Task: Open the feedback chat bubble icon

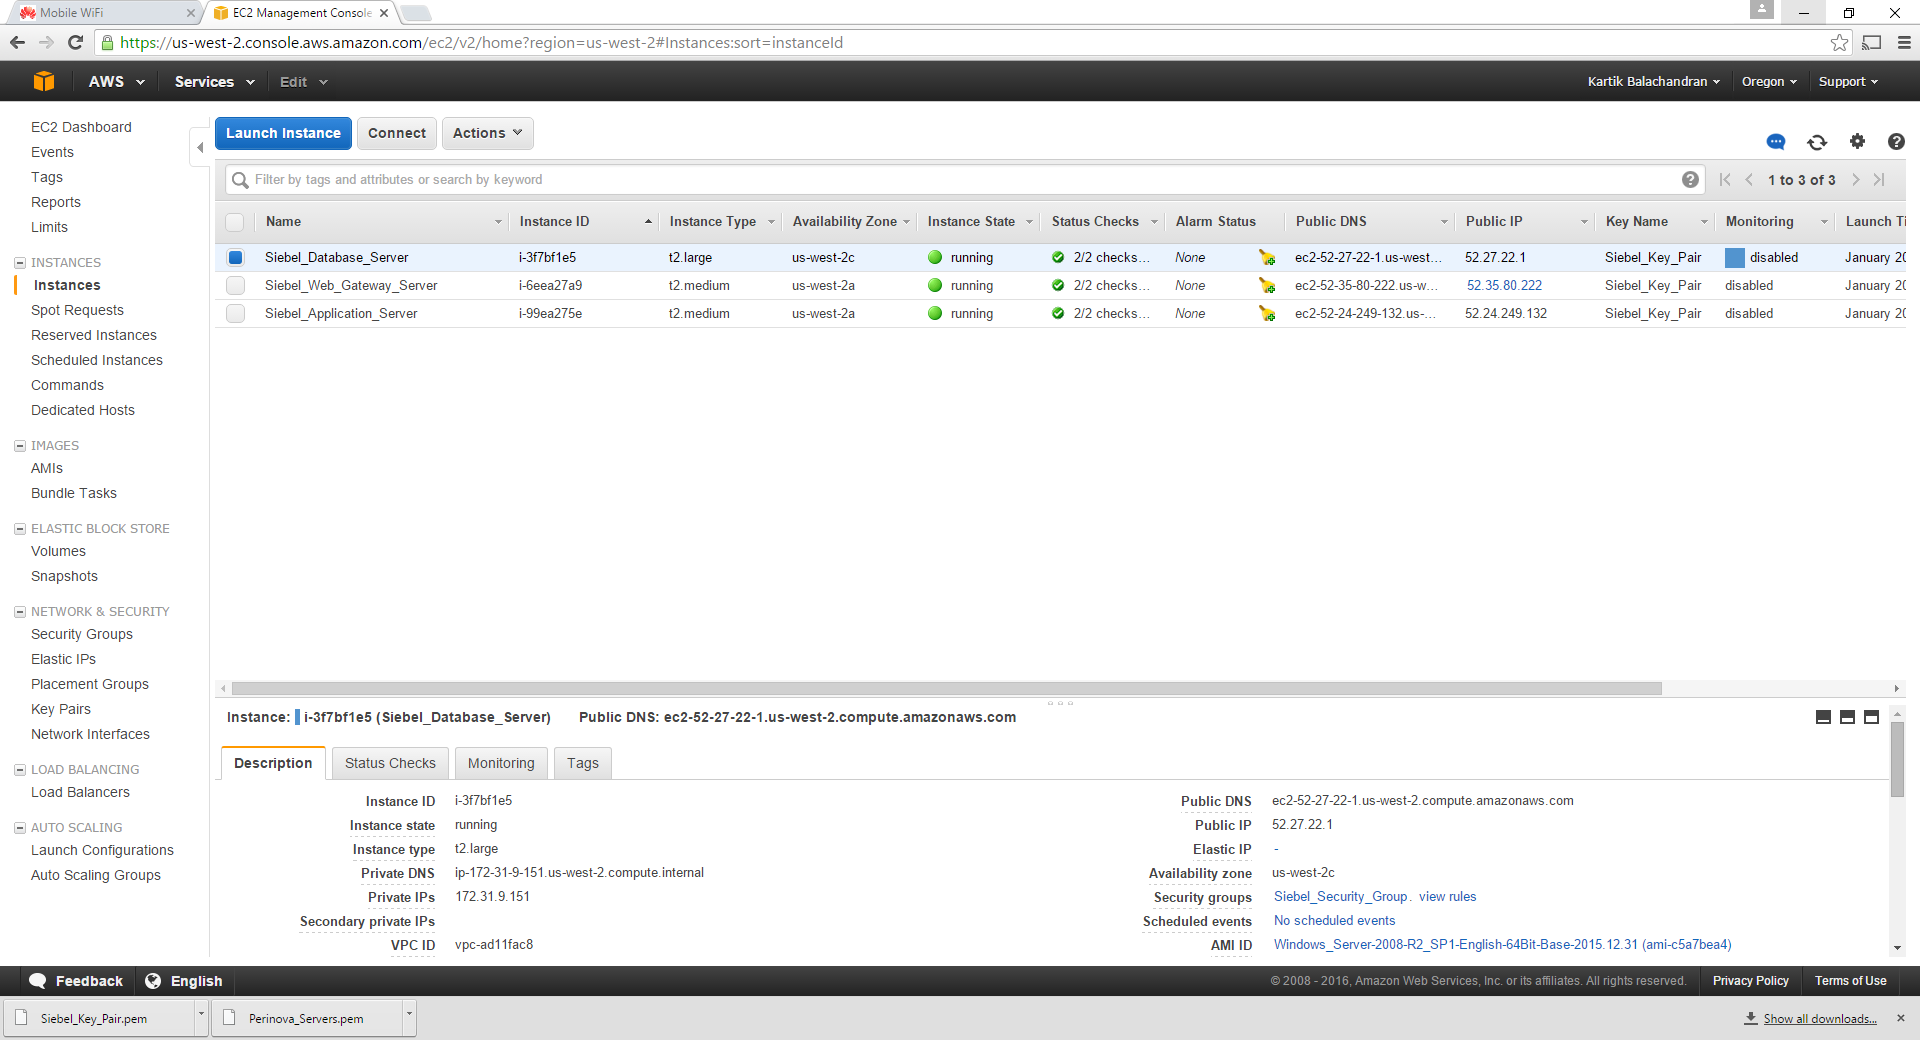Action: (1776, 142)
